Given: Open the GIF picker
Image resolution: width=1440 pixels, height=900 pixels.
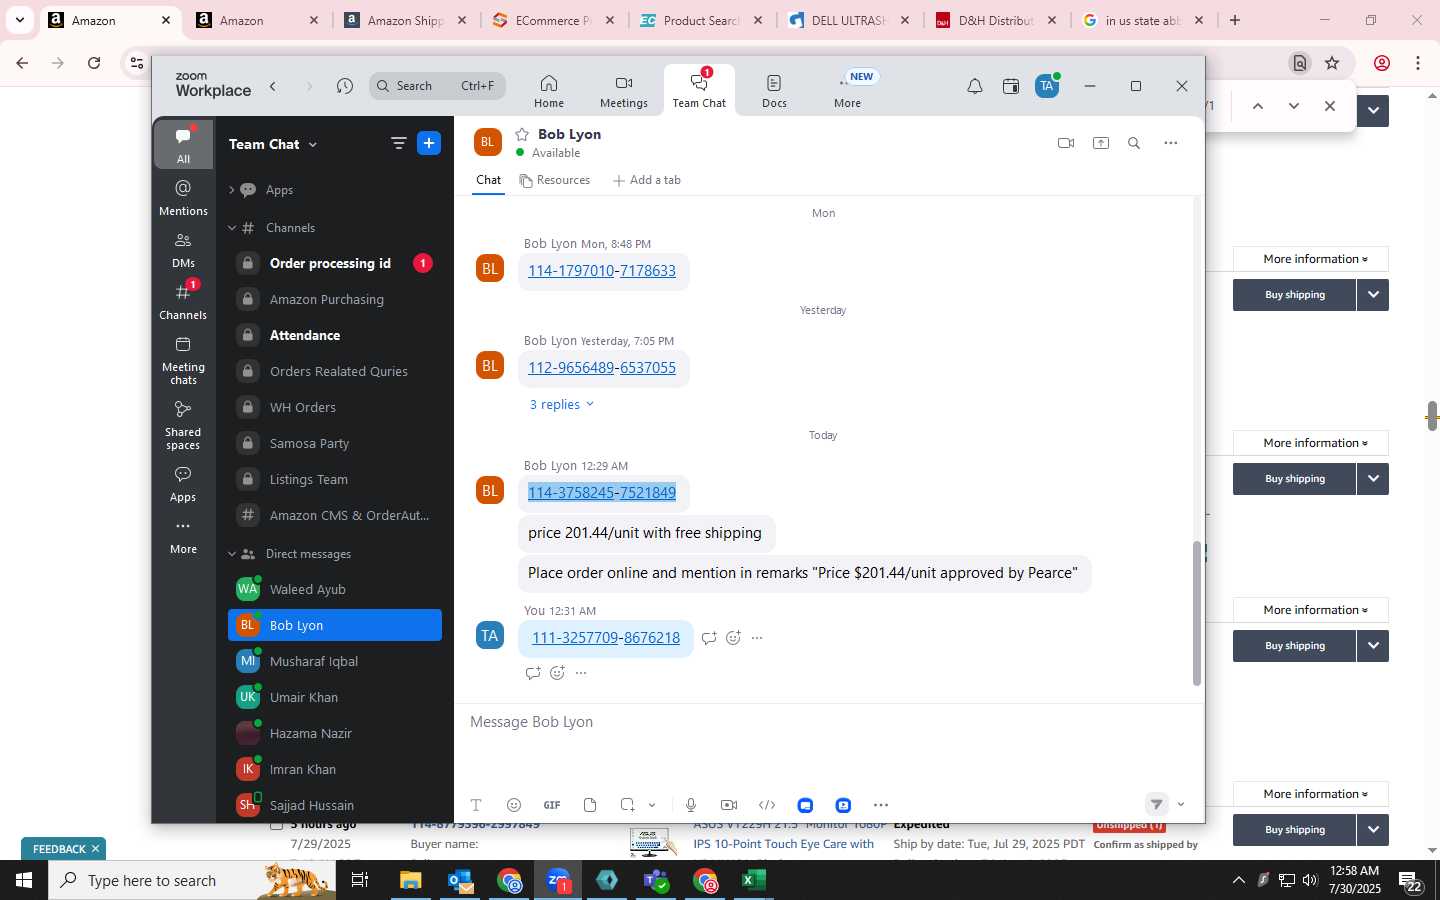Looking at the screenshot, I should tap(552, 805).
